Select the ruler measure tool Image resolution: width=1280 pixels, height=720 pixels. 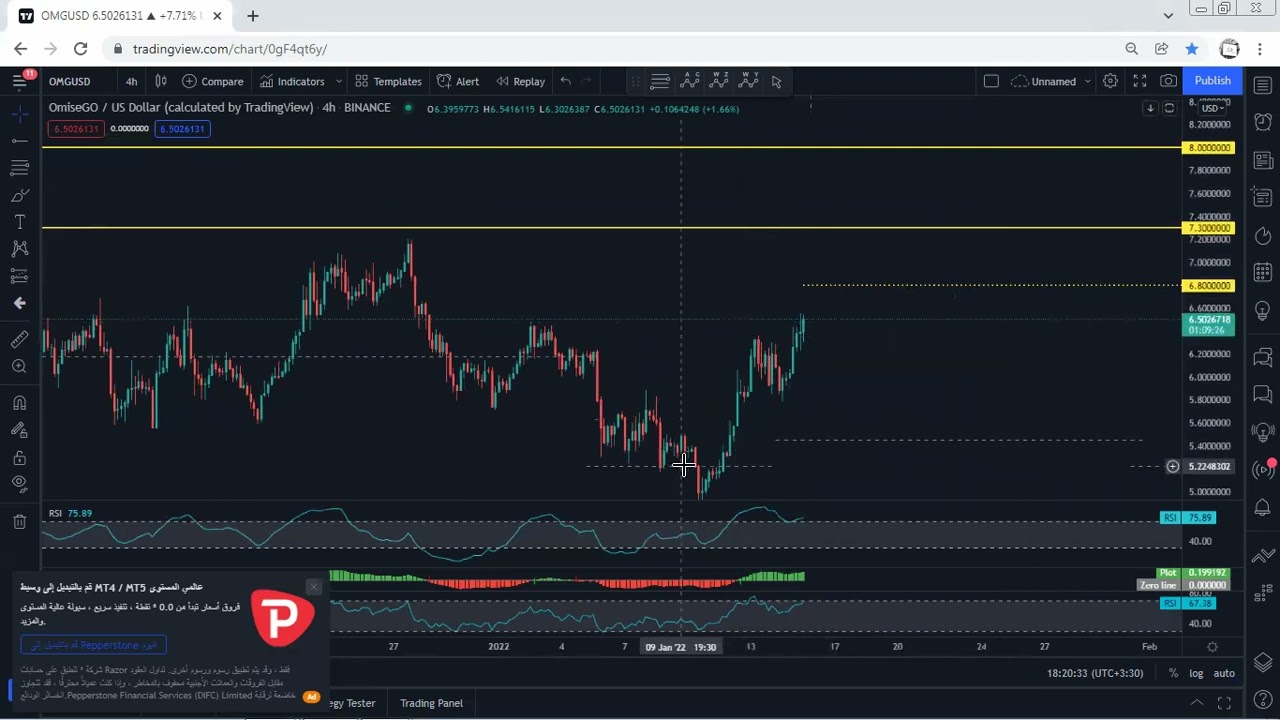tap(19, 340)
